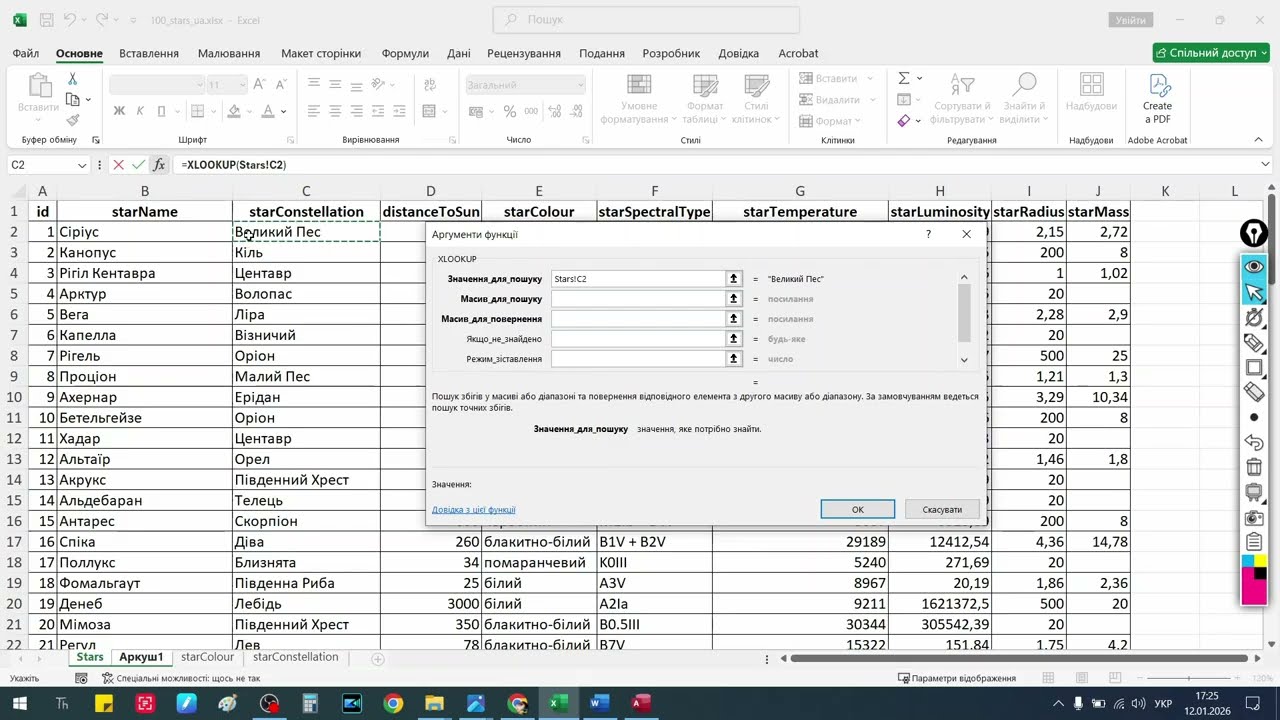Switch to the starColour sheet tab

[207, 657]
